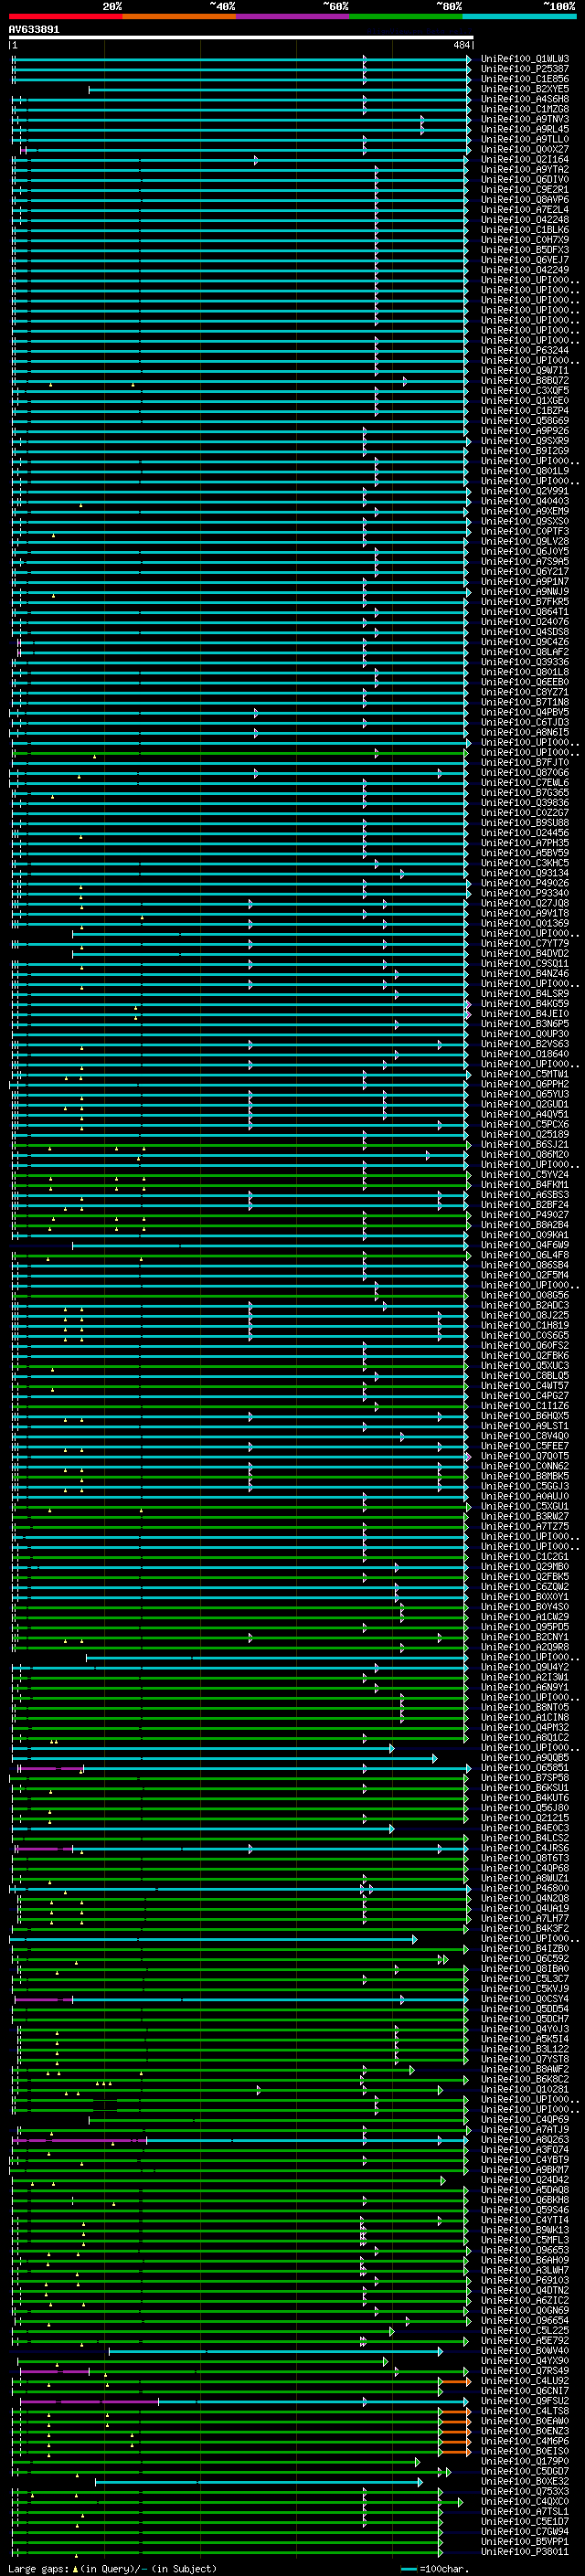Image resolution: width=585 pixels, height=2576 pixels.
Task: Select UniRef100_P69103 label
Action: pyautogui.click(x=525, y=2280)
